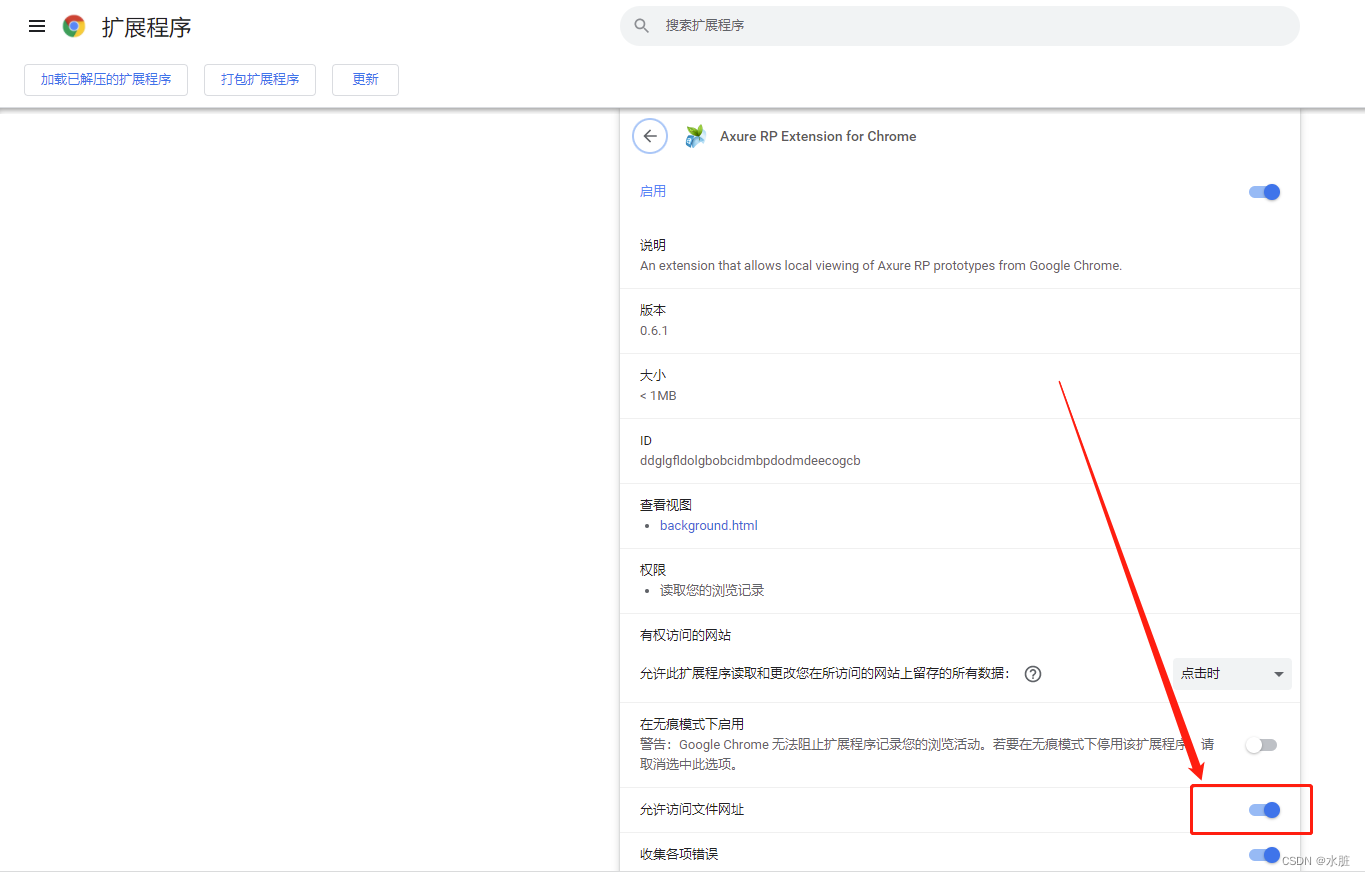Open the background.html link
This screenshot has width=1365, height=876.
[708, 525]
